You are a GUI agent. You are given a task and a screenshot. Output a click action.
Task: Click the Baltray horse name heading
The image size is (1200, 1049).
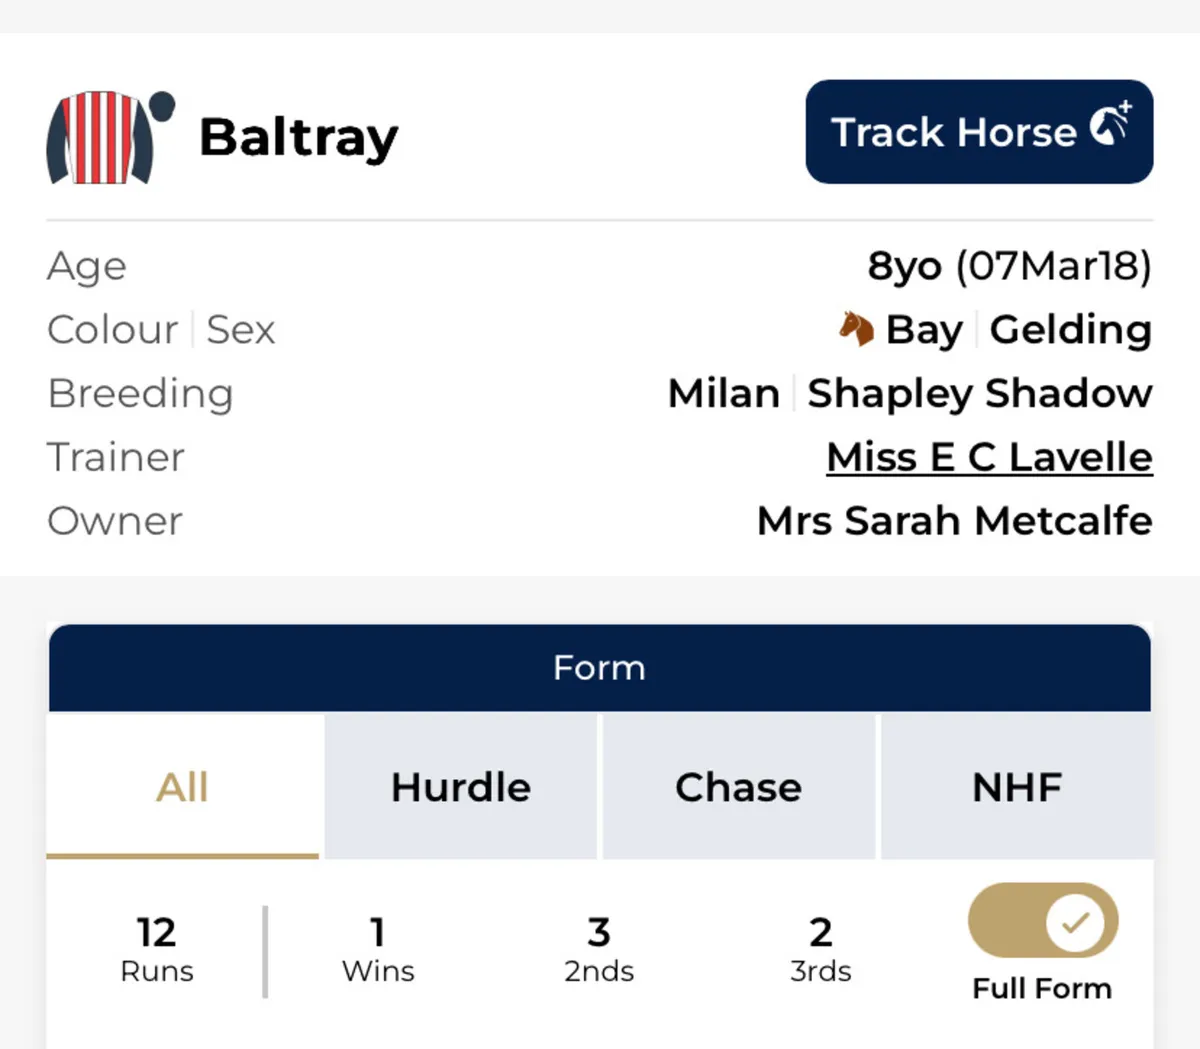tap(299, 137)
